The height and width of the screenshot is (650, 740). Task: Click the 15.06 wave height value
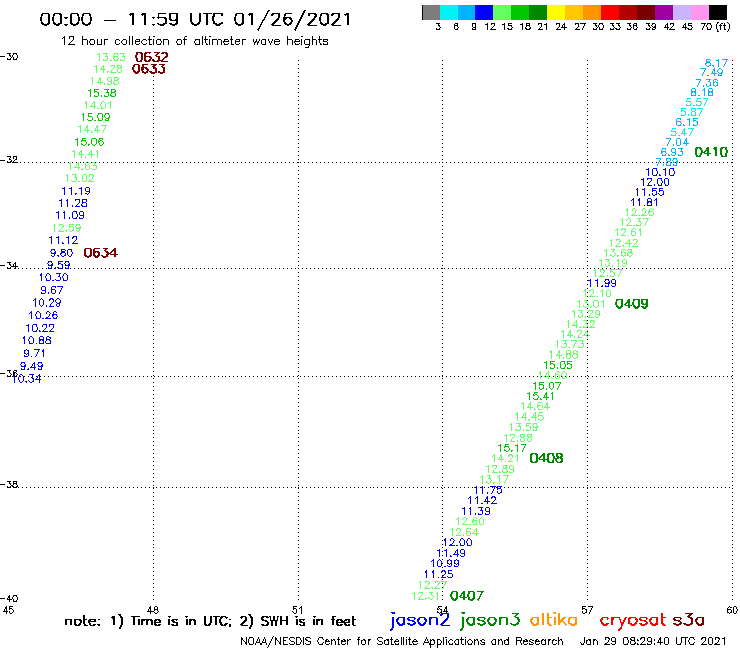point(89,142)
